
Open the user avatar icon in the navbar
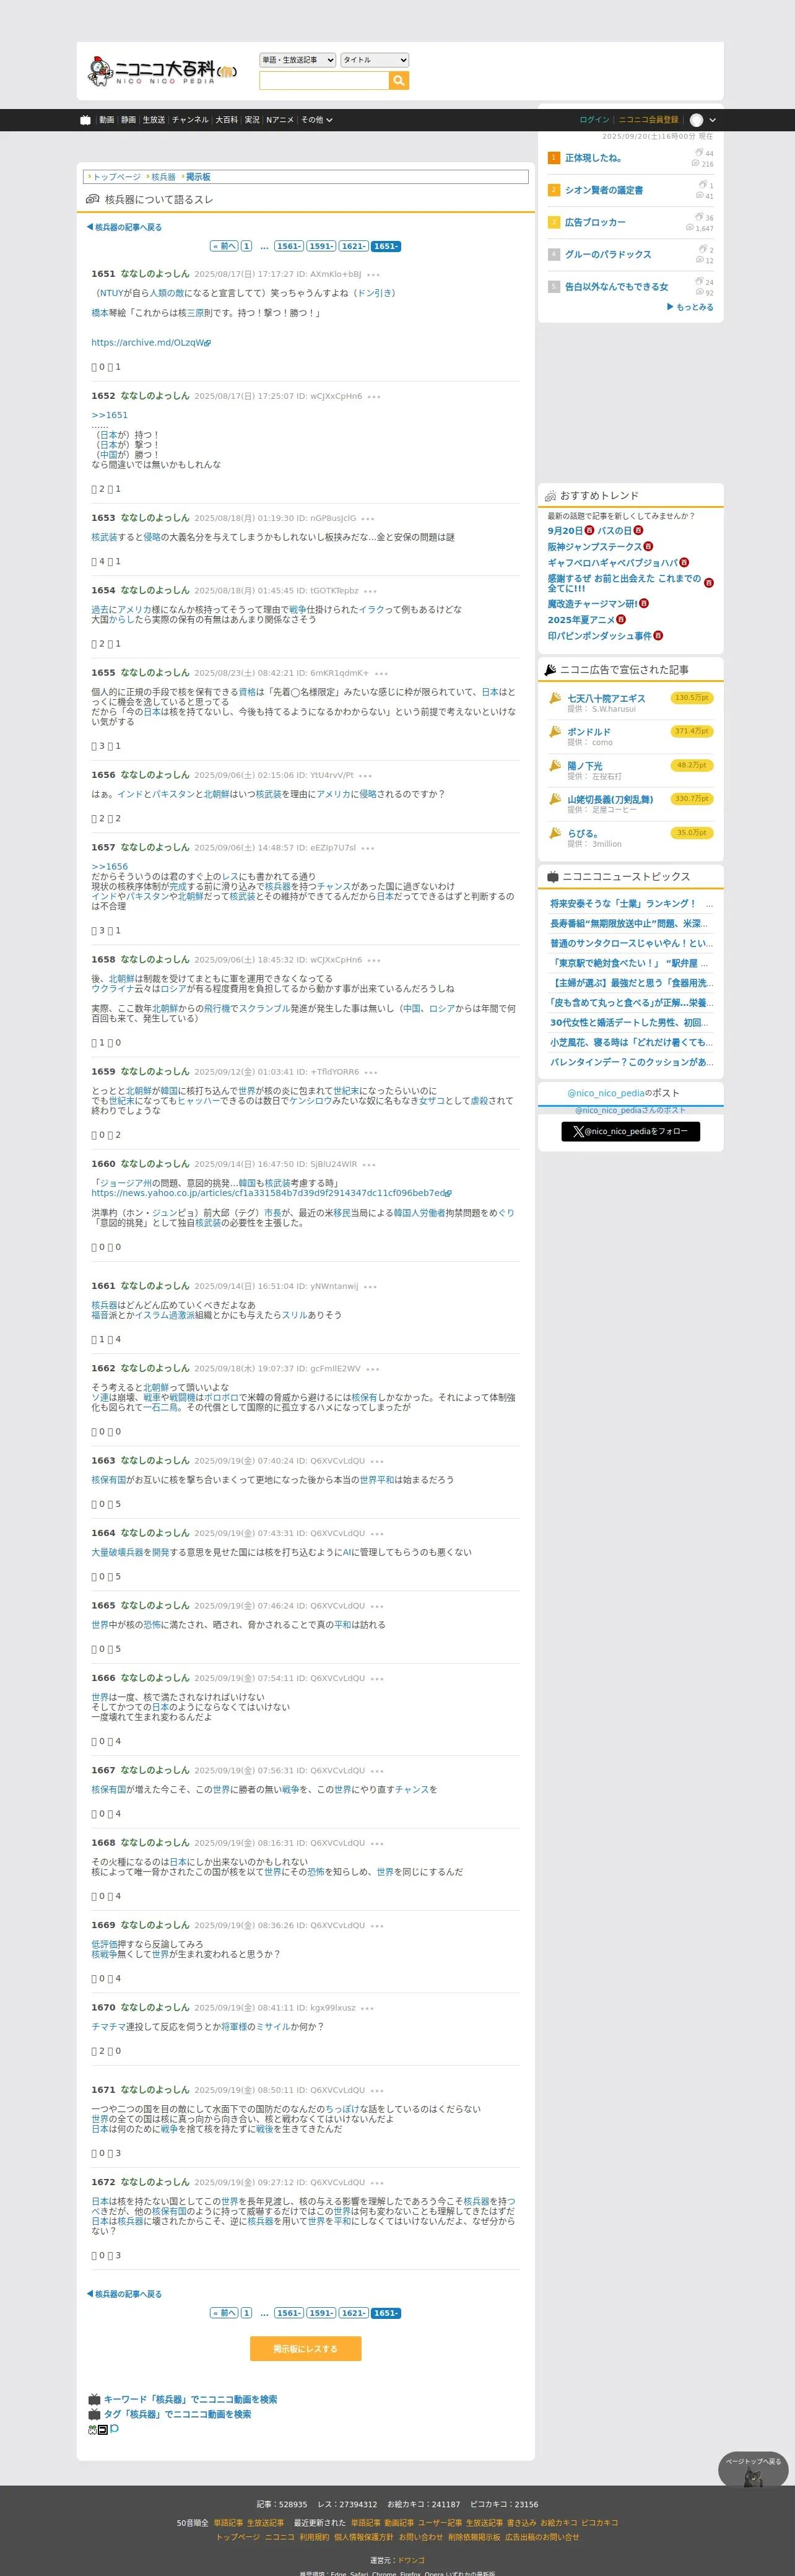tap(697, 120)
